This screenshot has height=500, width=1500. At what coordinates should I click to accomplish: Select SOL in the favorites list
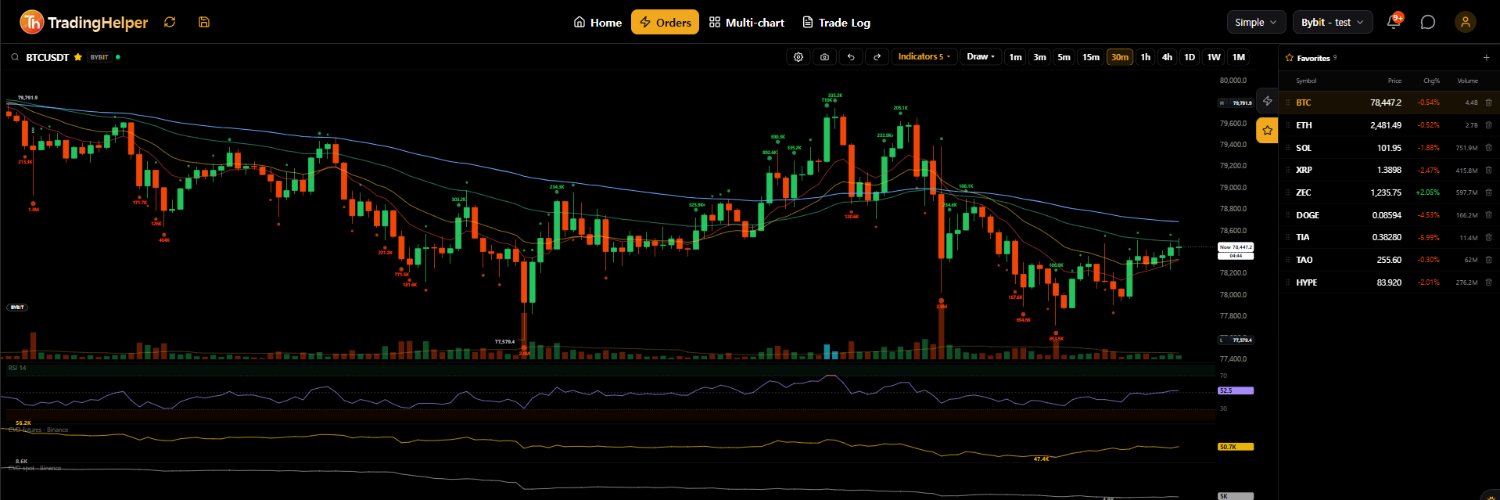coord(1389,147)
